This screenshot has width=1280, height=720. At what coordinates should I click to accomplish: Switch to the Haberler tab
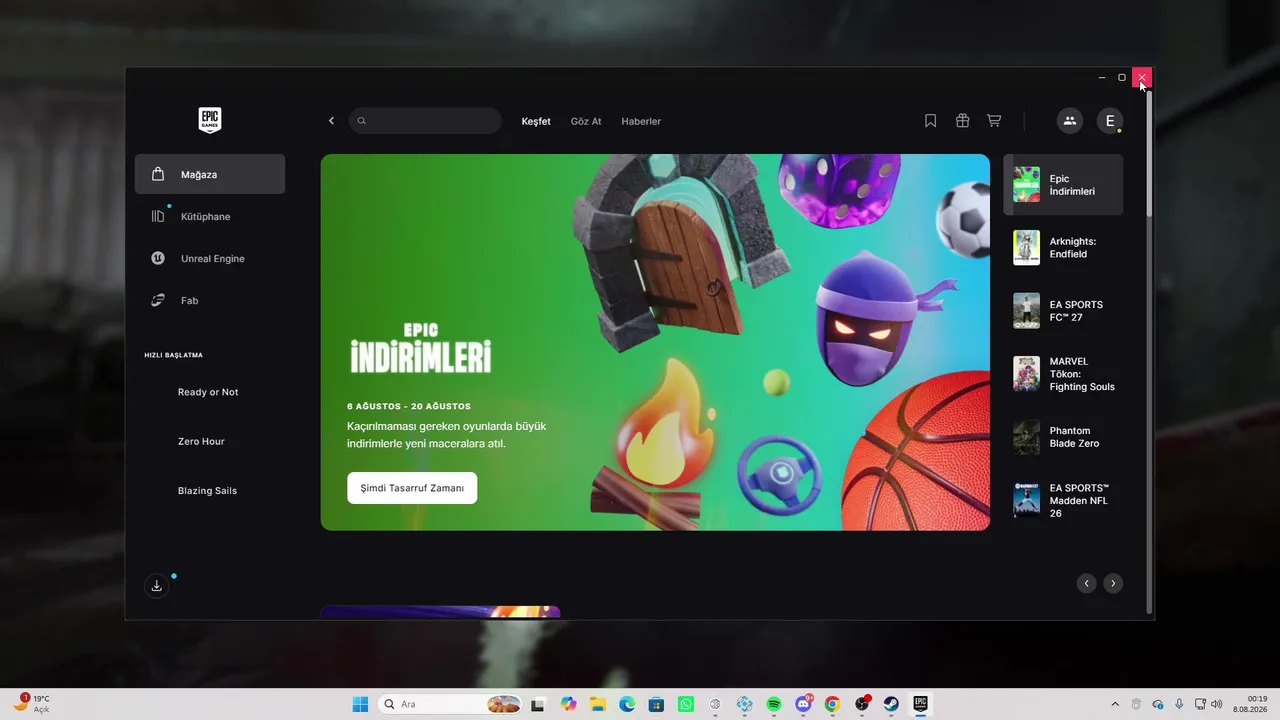pos(641,121)
